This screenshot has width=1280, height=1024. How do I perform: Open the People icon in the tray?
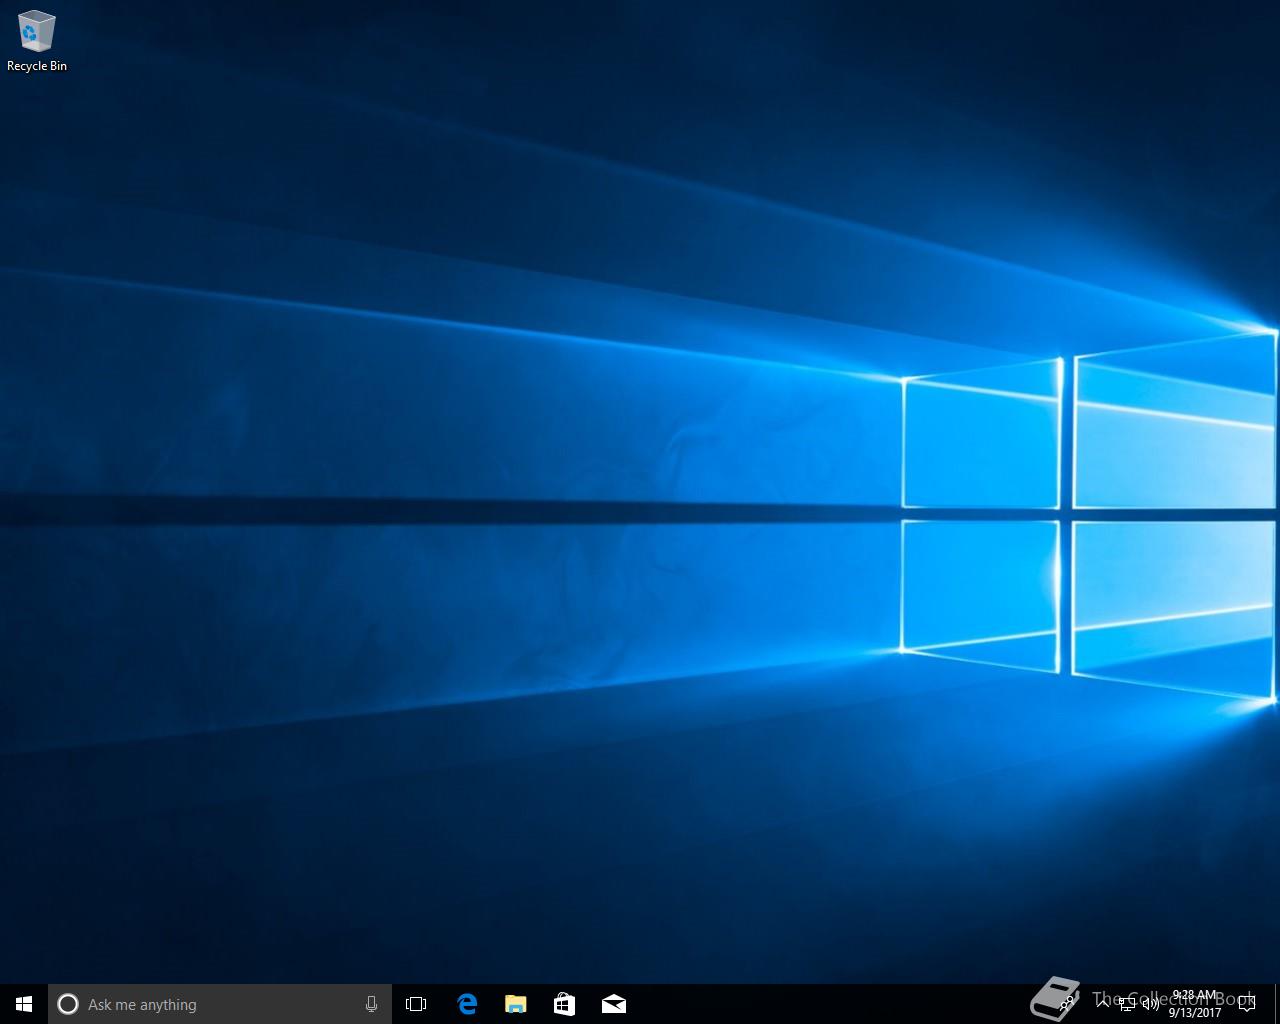click(1066, 1004)
